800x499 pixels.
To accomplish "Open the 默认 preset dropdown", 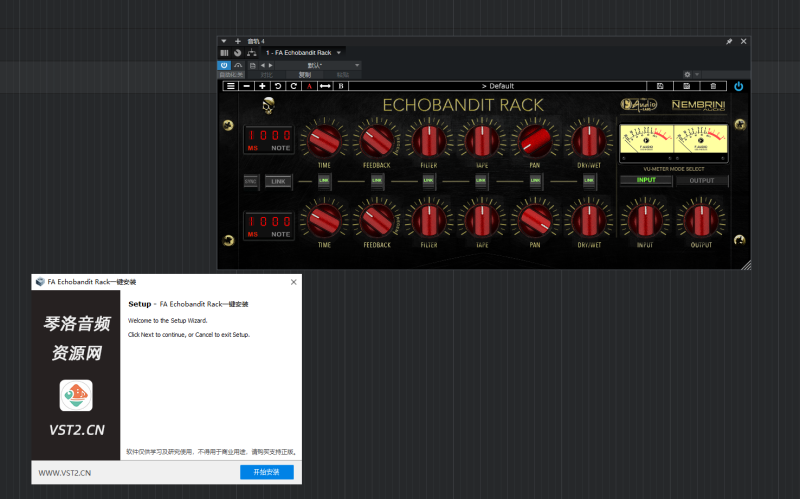I will pyautogui.click(x=318, y=65).
